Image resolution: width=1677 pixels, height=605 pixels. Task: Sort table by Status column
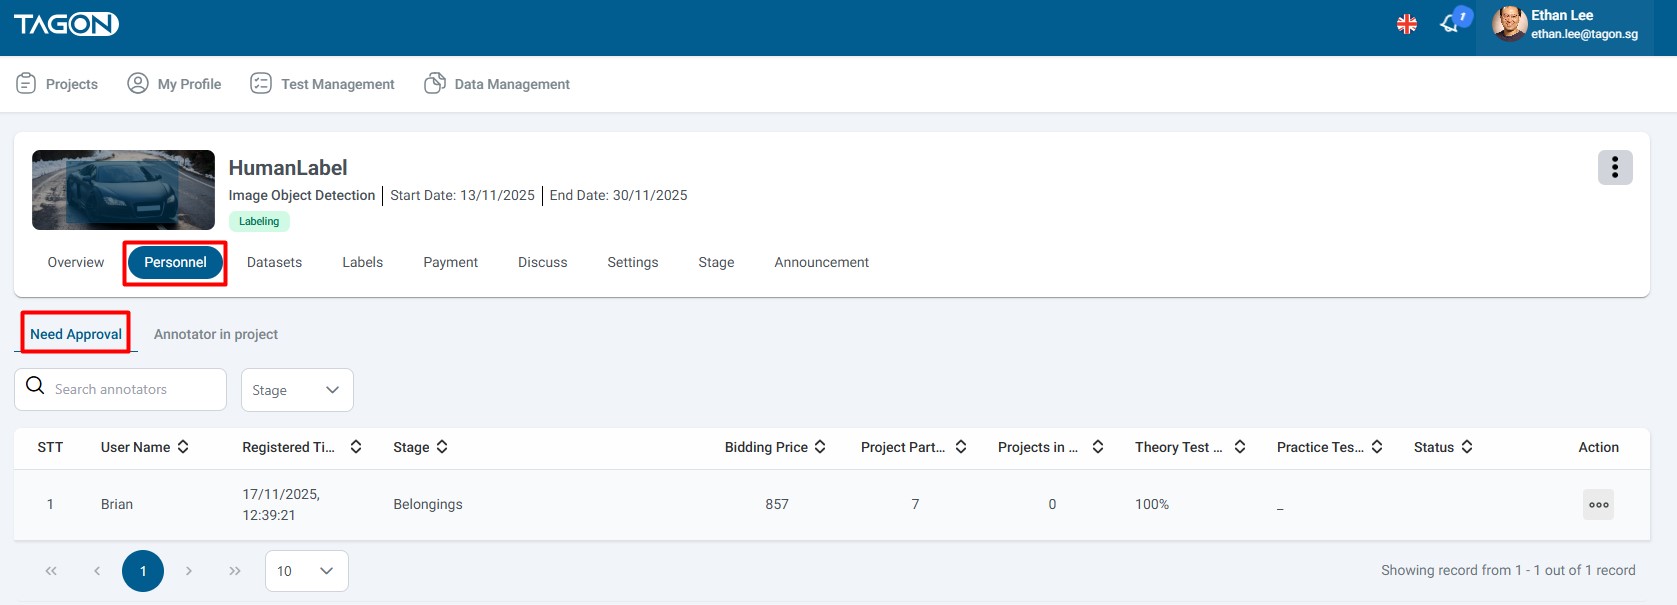pyautogui.click(x=1467, y=447)
